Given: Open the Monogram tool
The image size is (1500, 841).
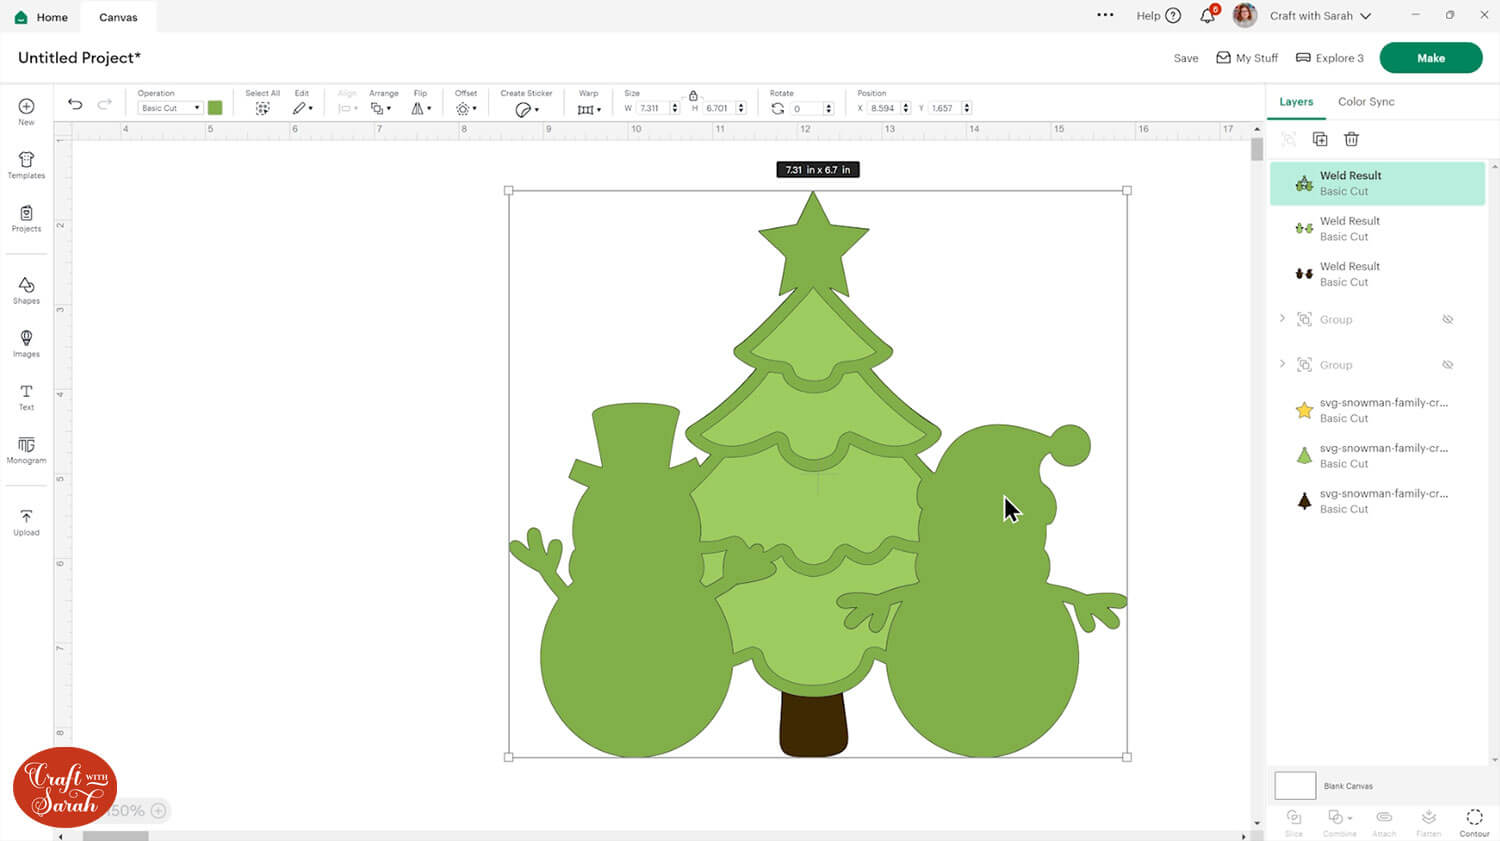Looking at the screenshot, I should (26, 450).
